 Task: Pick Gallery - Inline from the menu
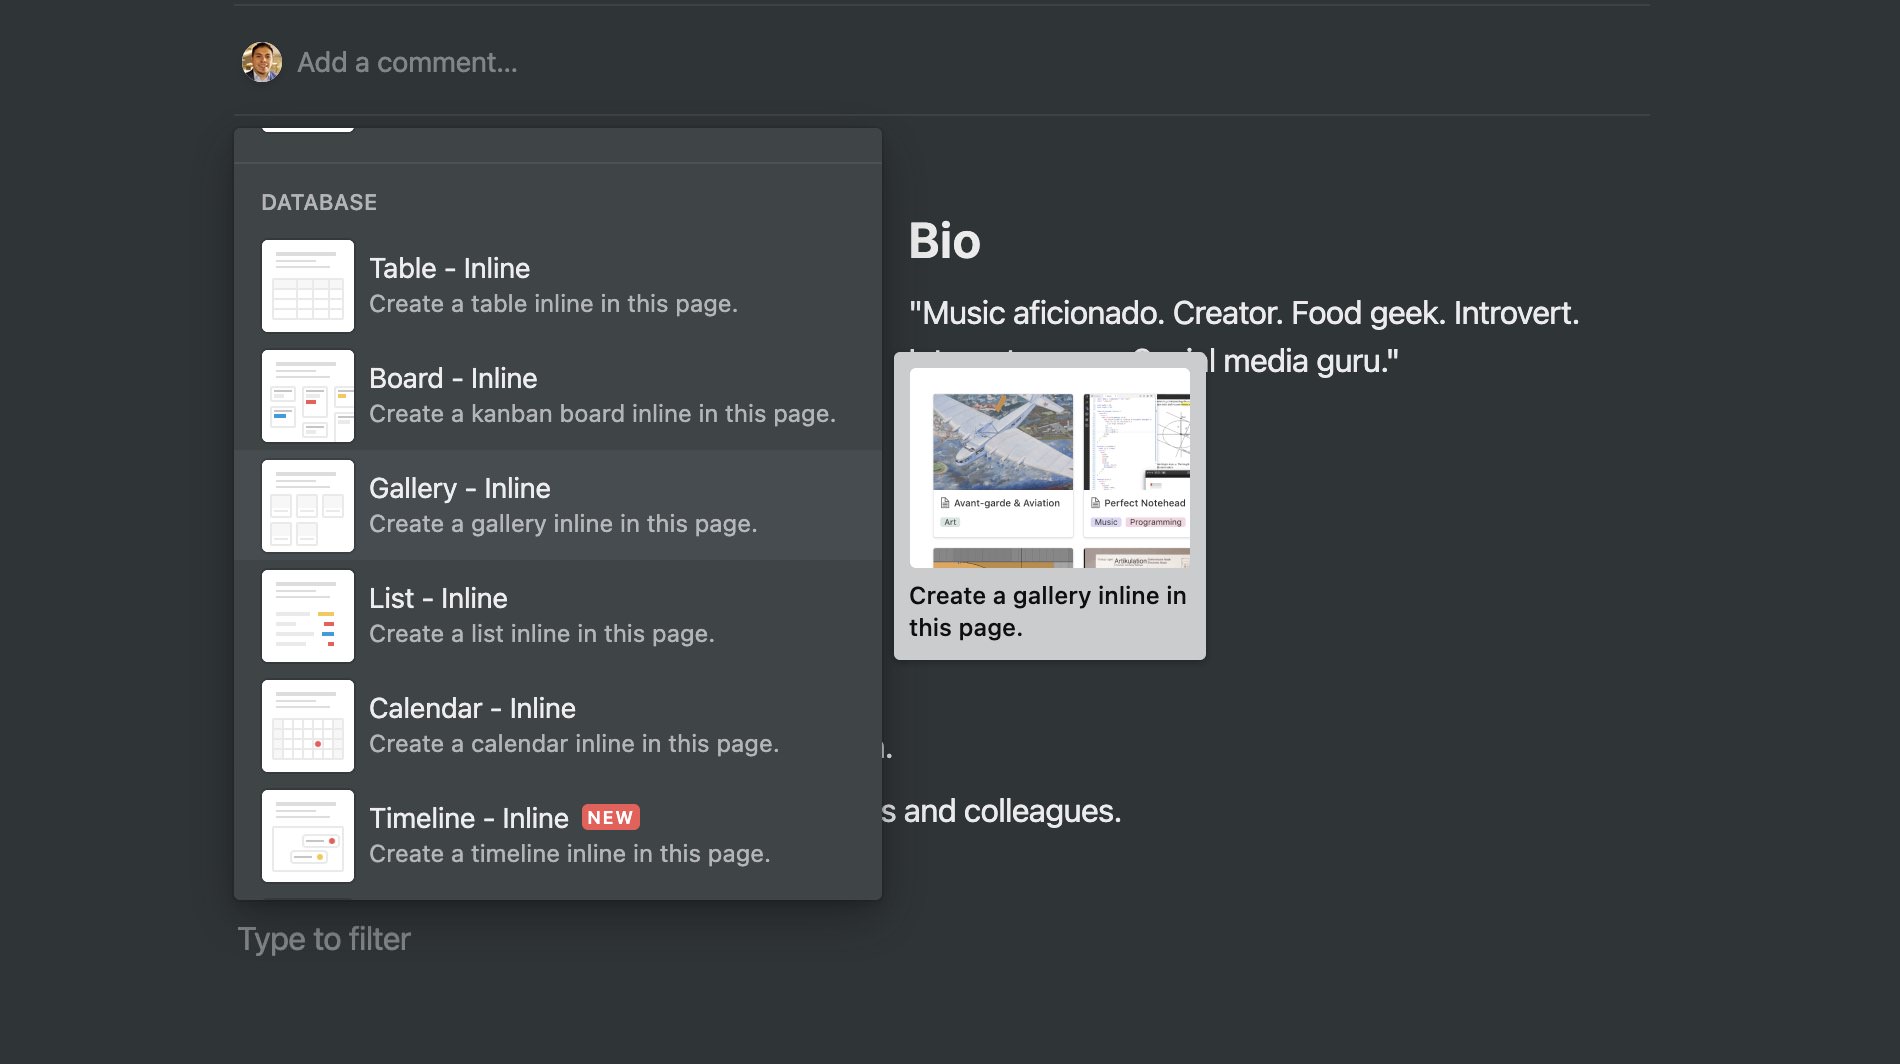pos(558,506)
